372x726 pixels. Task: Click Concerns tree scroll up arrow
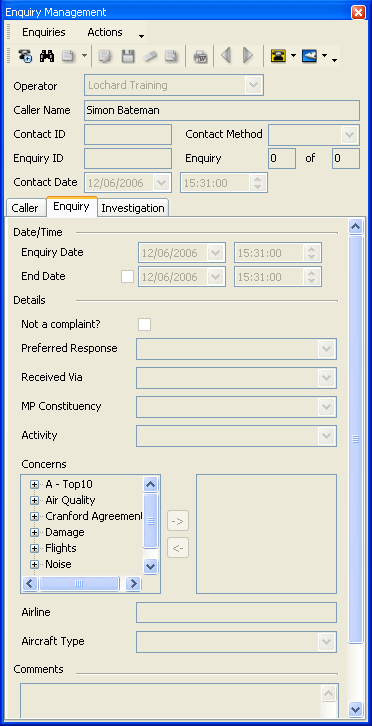[151, 484]
